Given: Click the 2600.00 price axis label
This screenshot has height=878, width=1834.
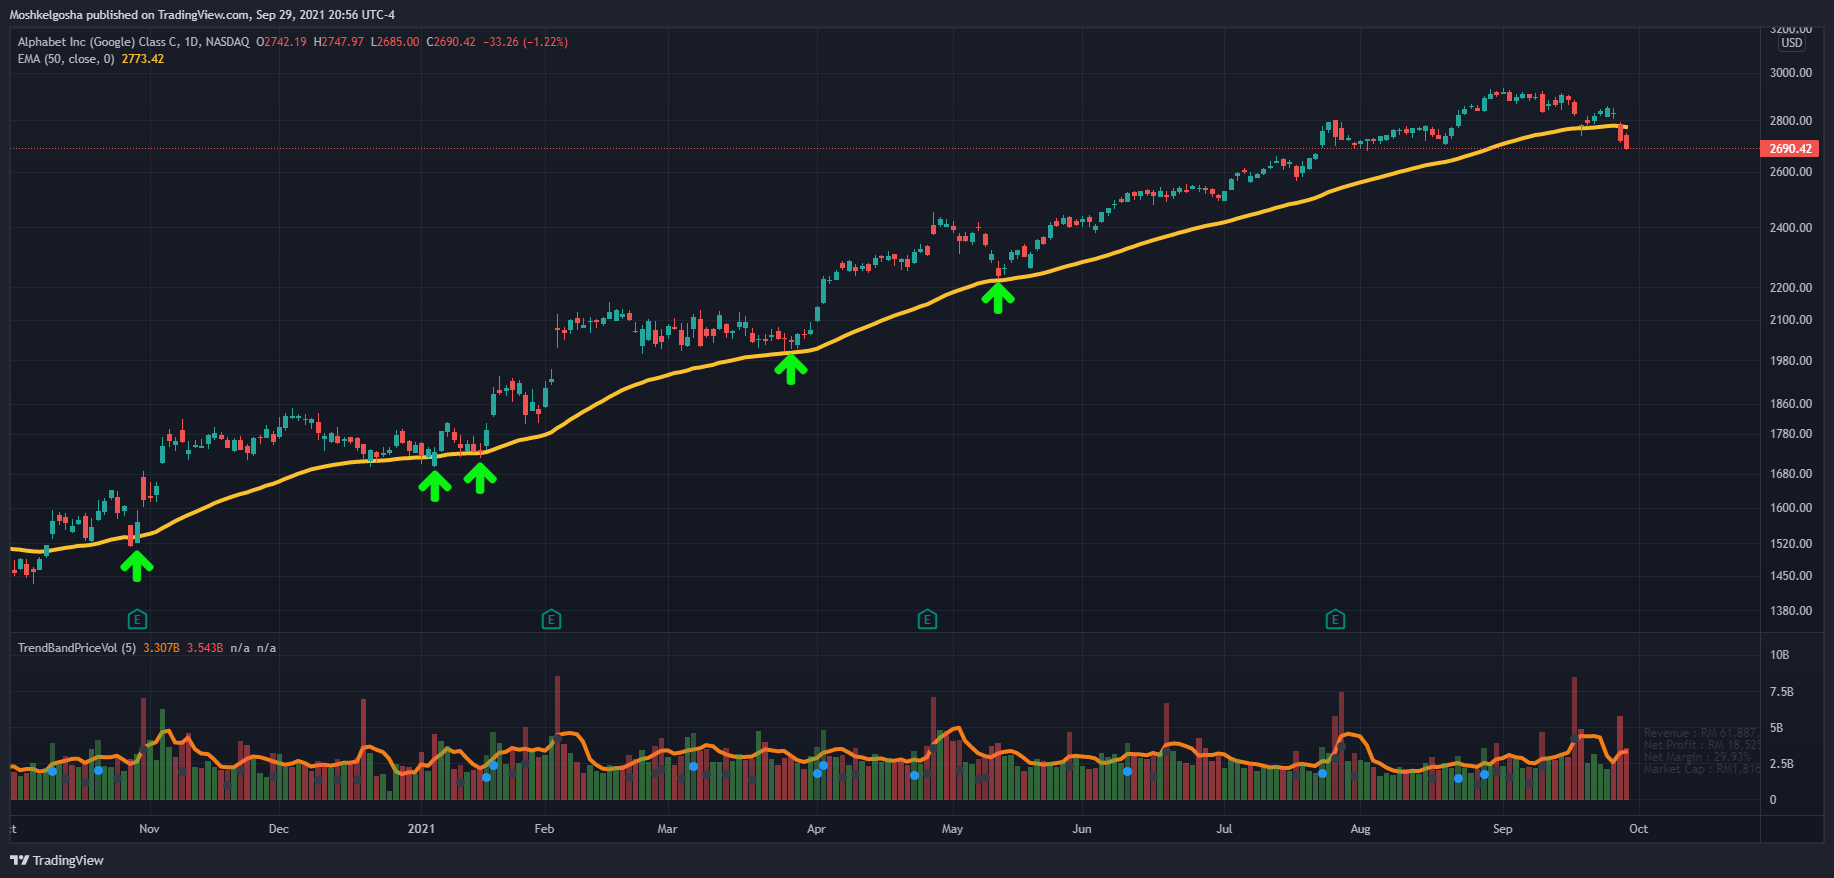Looking at the screenshot, I should pos(1790,172).
